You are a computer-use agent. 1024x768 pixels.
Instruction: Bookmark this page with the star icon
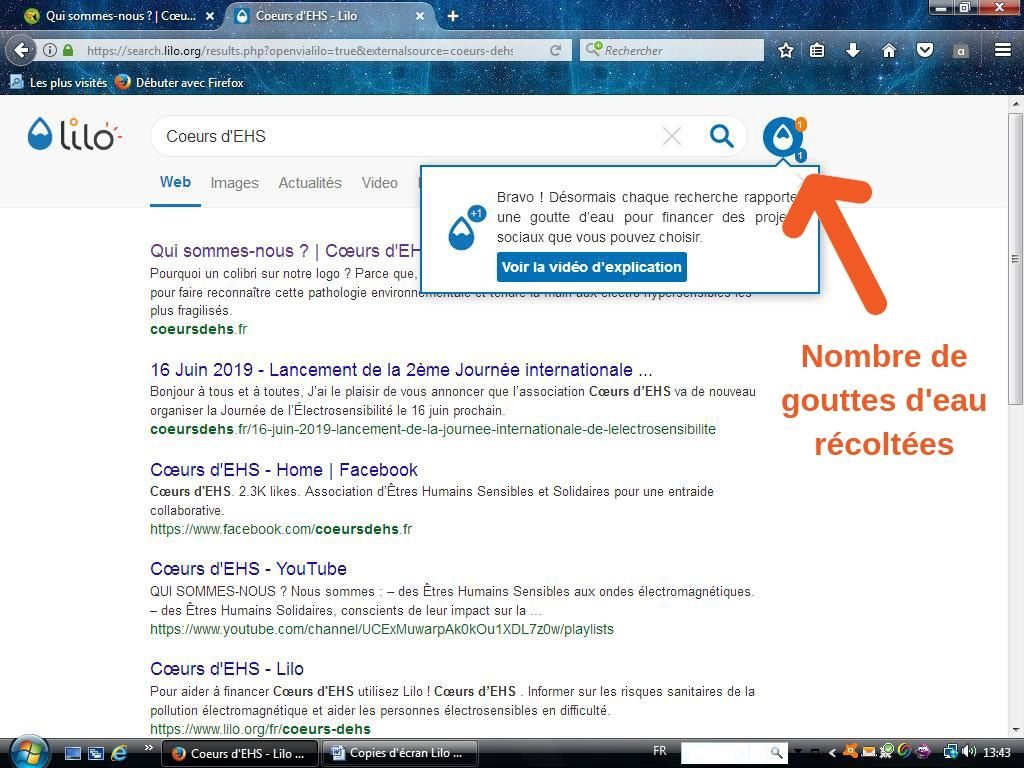786,50
